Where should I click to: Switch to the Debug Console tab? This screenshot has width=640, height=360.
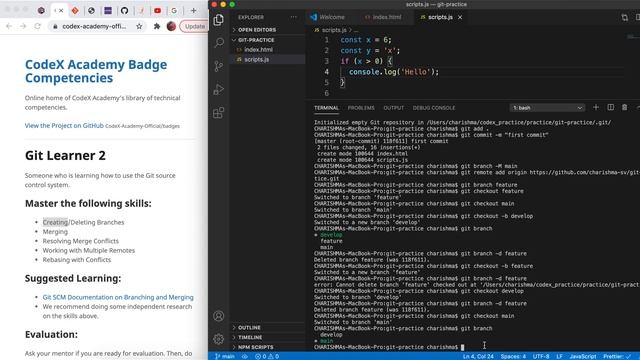click(x=433, y=108)
